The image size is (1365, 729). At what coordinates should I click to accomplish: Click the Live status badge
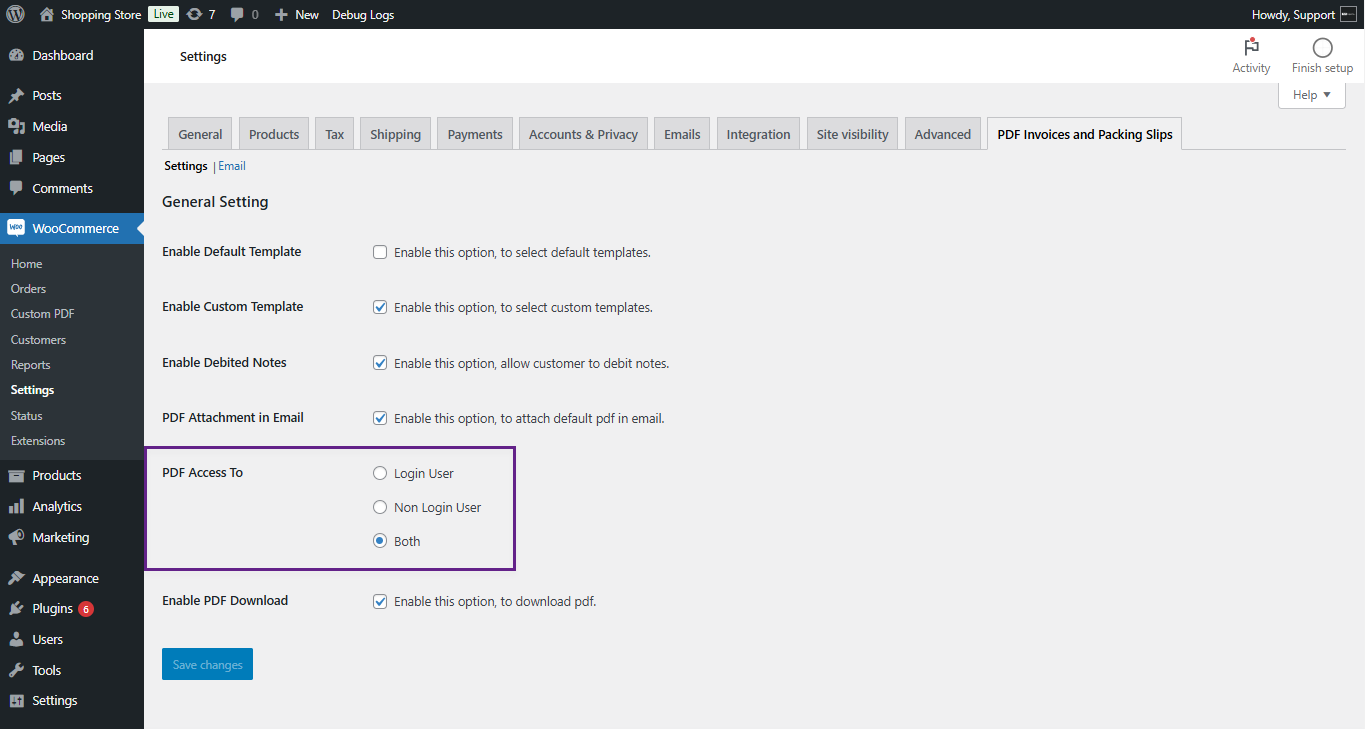[x=163, y=15]
